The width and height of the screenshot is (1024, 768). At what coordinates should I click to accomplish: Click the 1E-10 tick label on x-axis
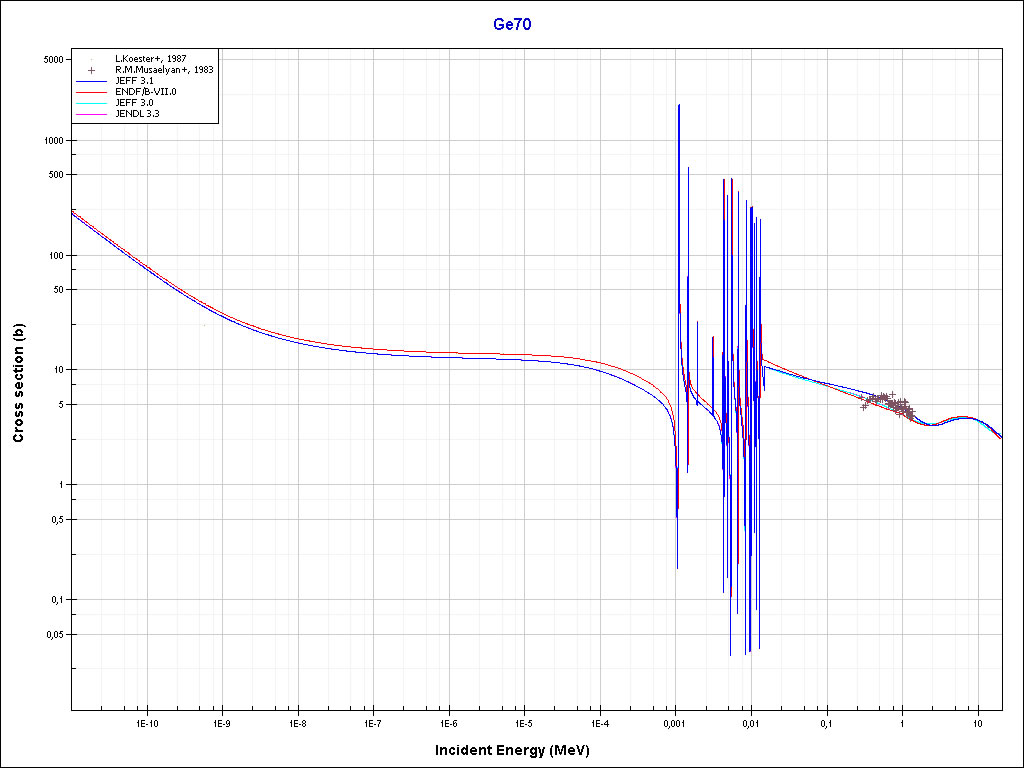click(x=147, y=723)
